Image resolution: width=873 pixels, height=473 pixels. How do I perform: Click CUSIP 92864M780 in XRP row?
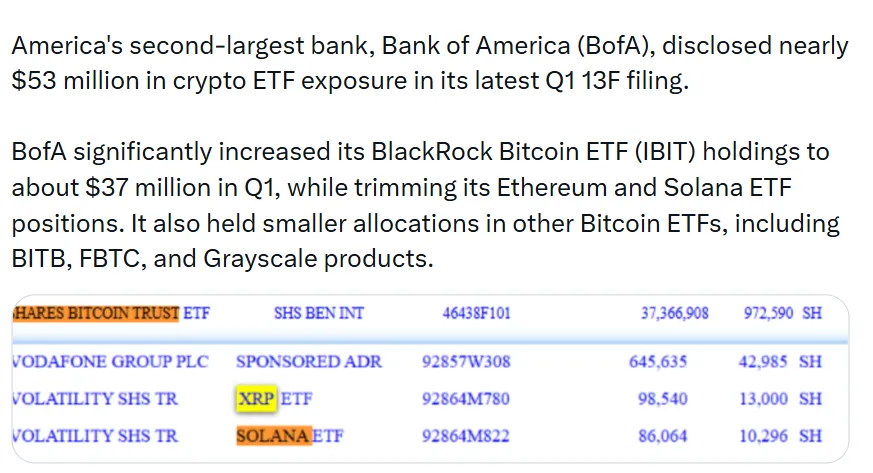465,399
